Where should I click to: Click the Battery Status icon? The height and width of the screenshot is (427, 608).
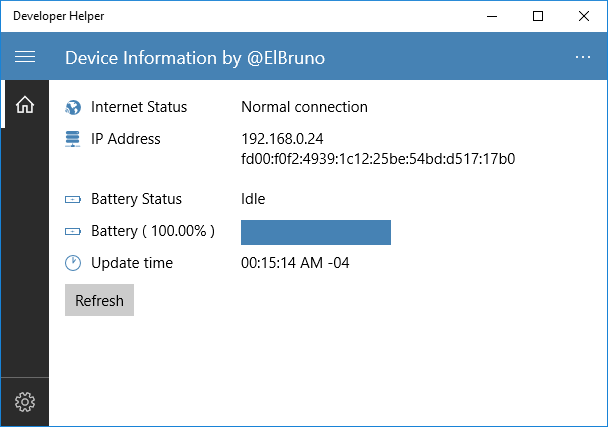pyautogui.click(x=73, y=199)
